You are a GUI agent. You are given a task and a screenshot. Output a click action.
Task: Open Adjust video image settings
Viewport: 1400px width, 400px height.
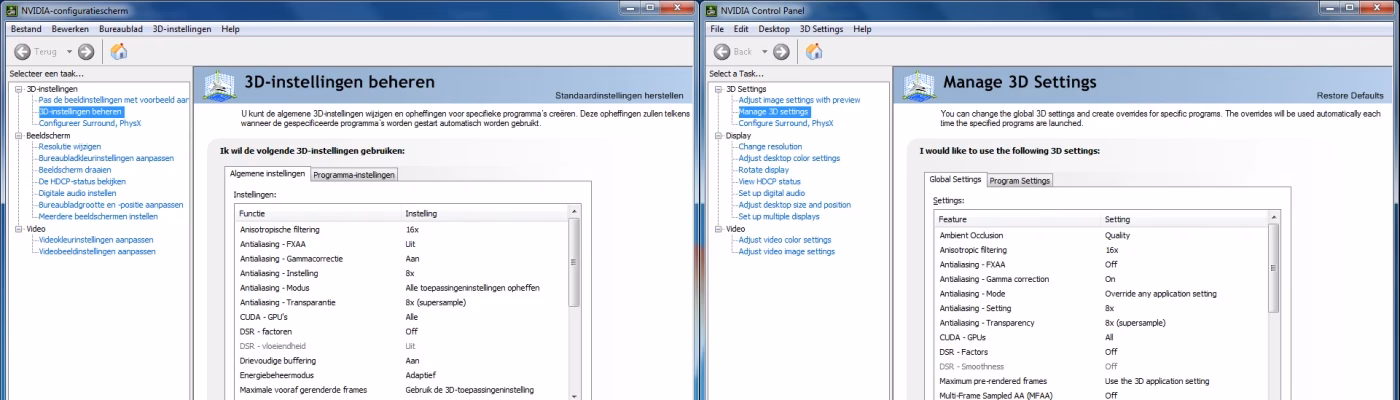coord(786,251)
